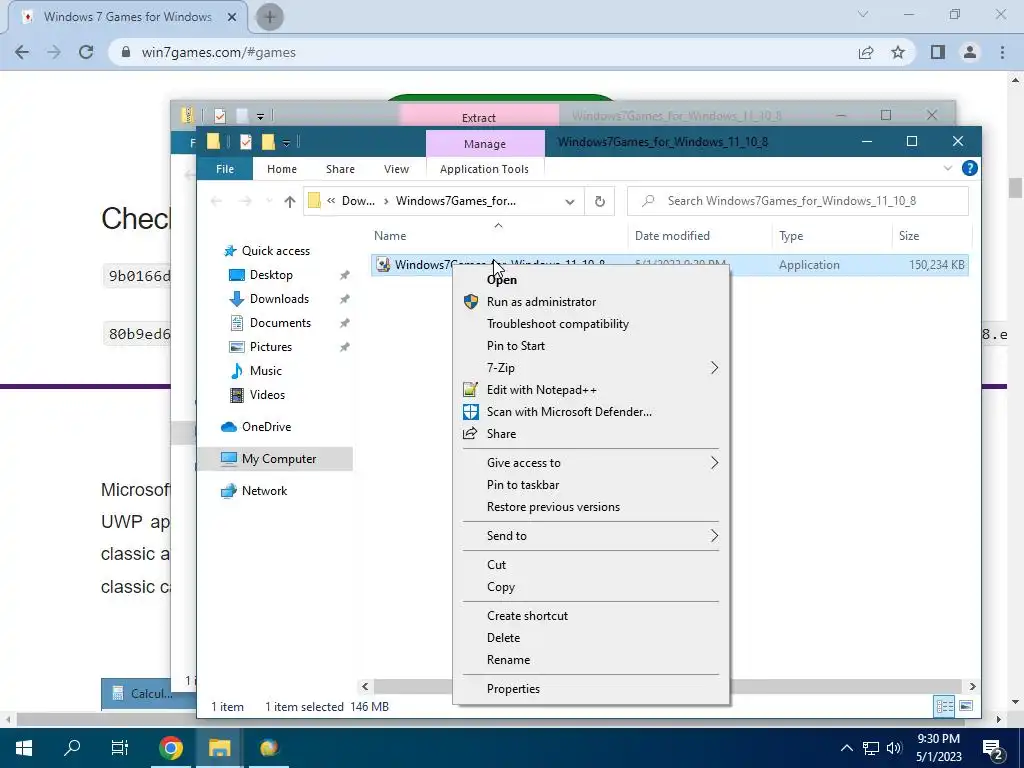
Task: Unpin Desktop via its pin icon
Action: pos(344,276)
